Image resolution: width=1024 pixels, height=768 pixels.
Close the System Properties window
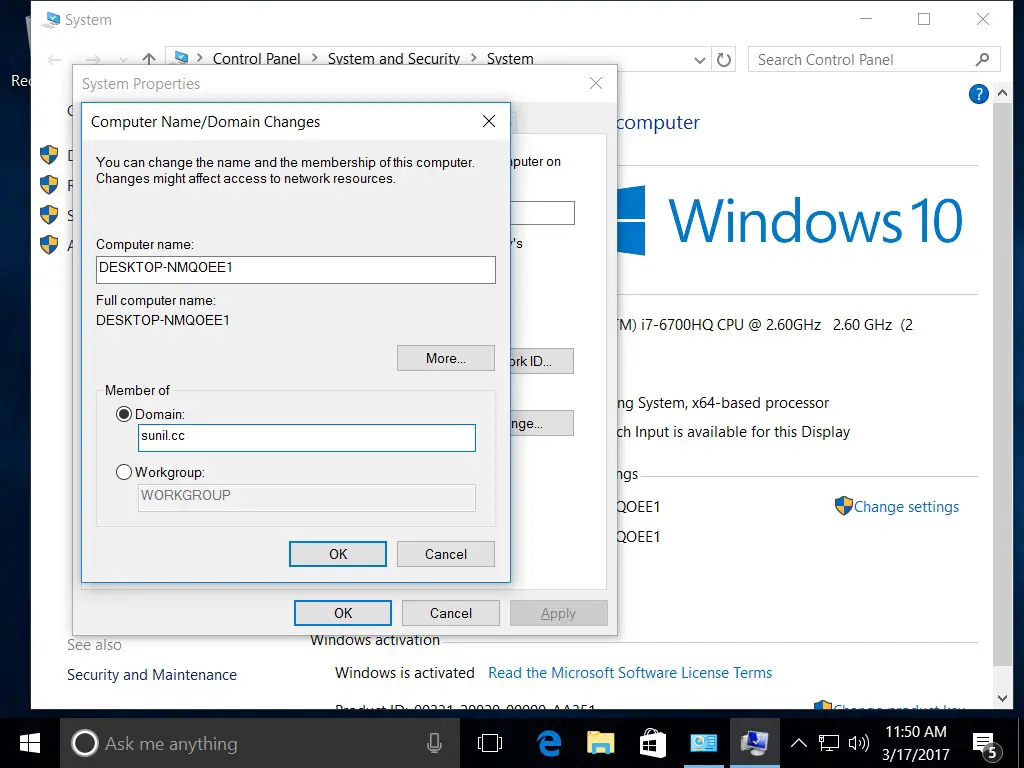point(596,83)
